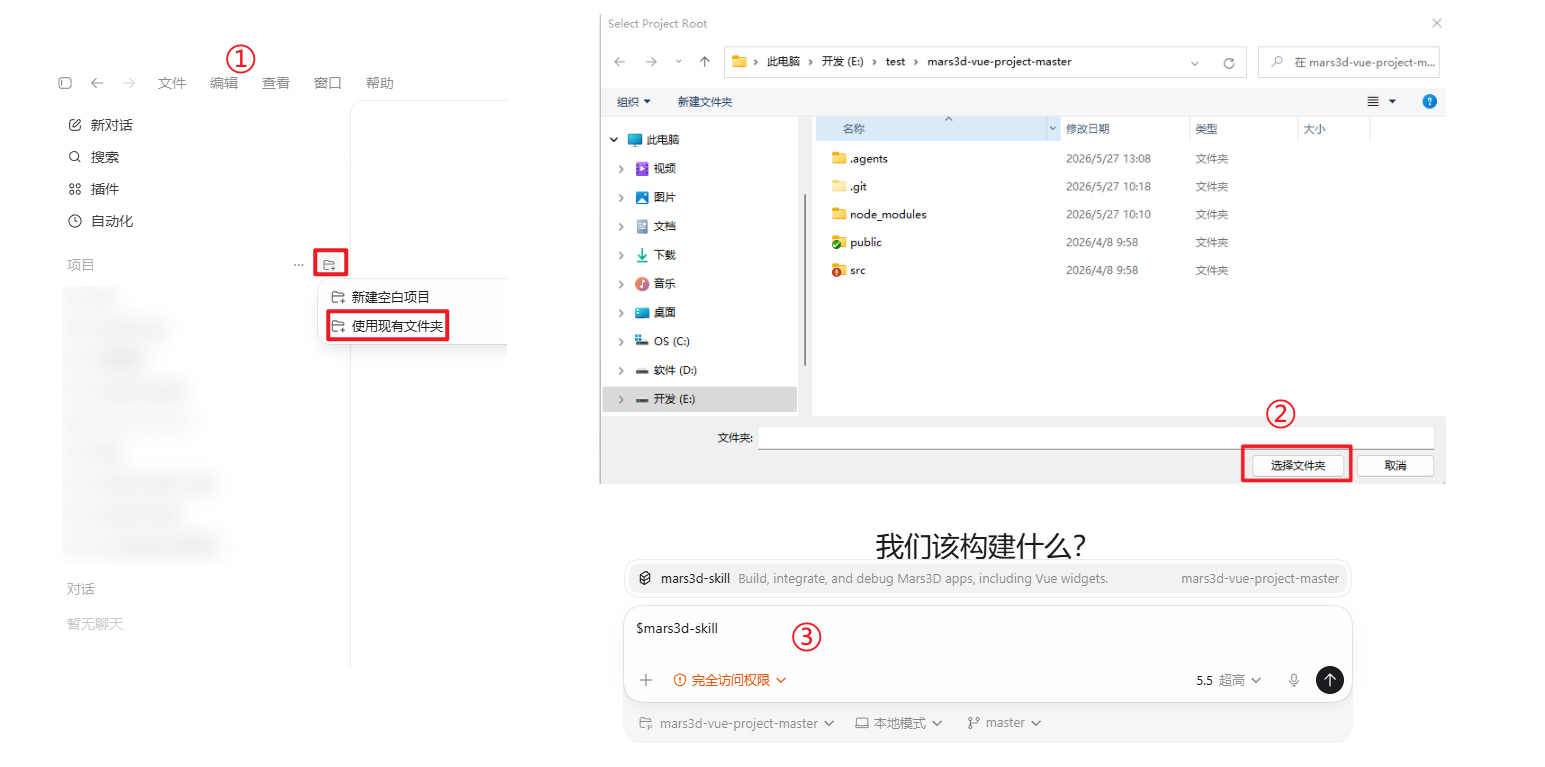Click the add project folder icon
The image size is (1545, 767).
[x=329, y=265]
